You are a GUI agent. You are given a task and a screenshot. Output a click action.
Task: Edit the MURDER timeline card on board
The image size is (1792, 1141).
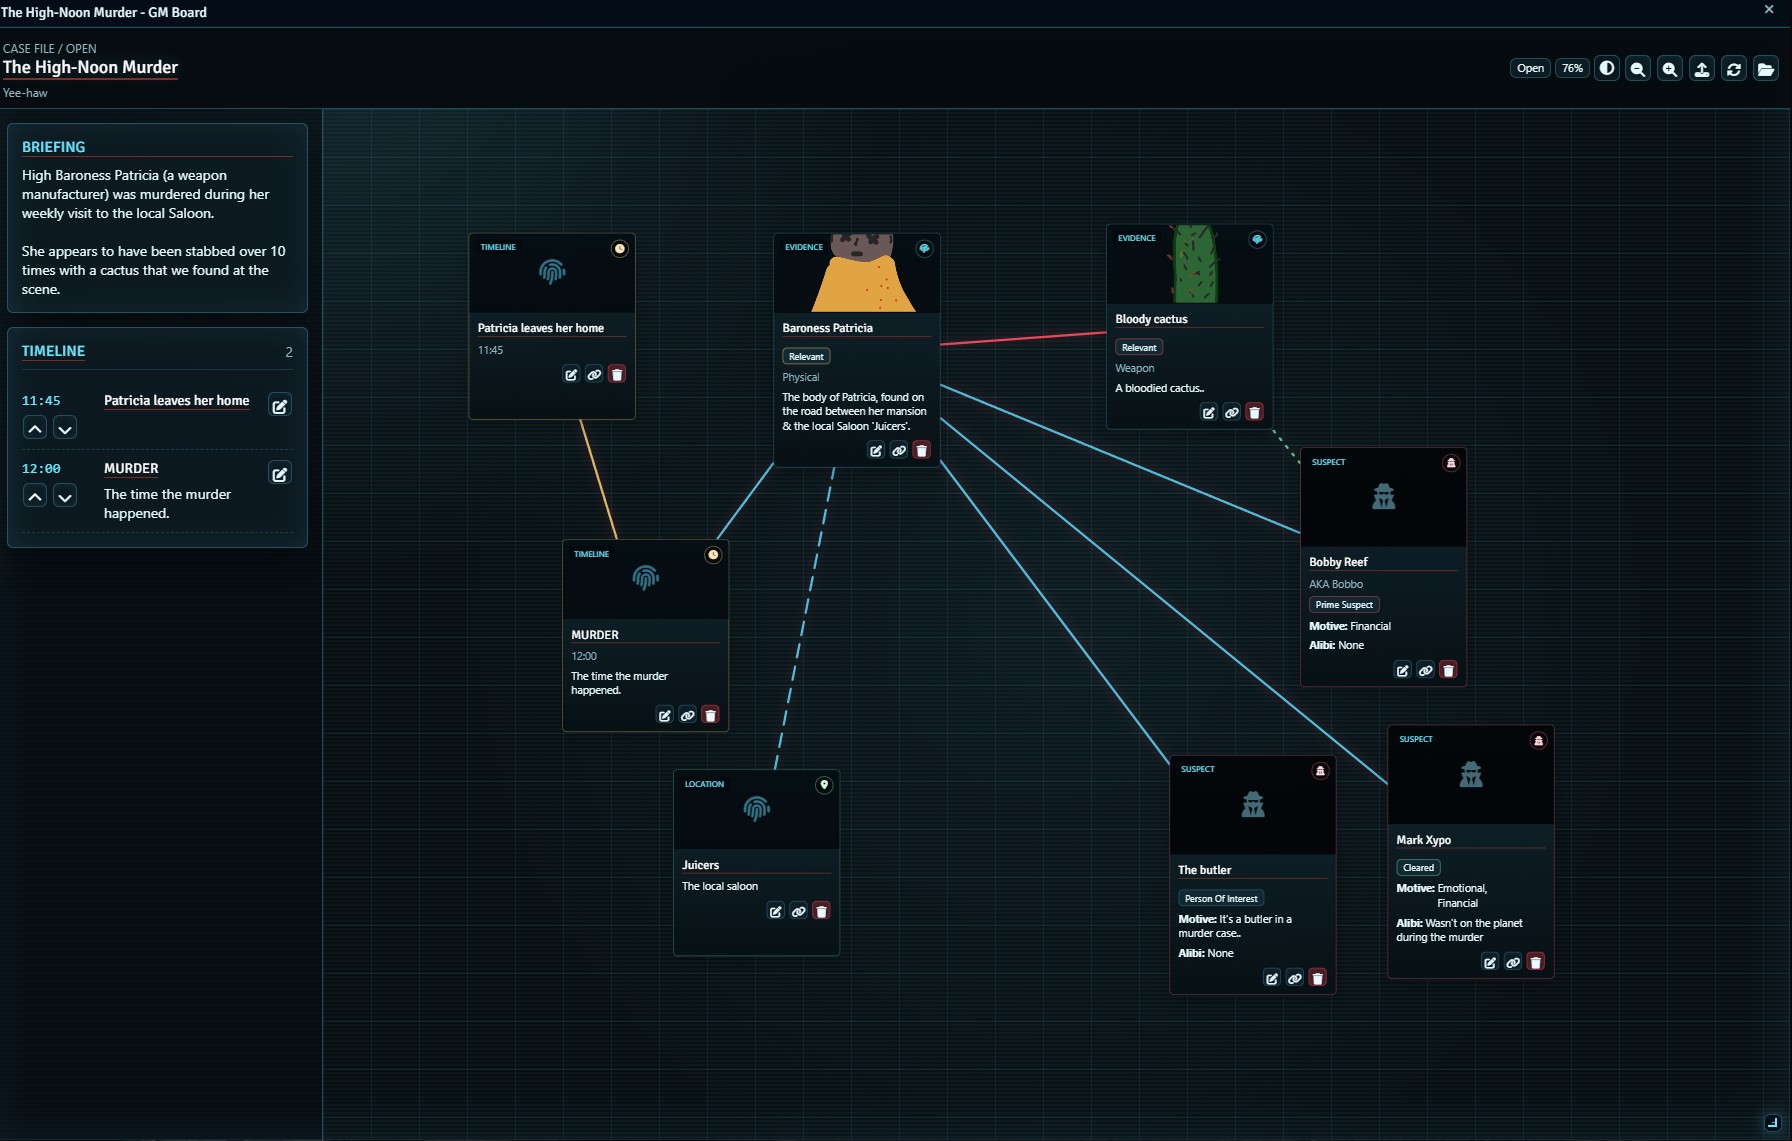click(x=665, y=715)
